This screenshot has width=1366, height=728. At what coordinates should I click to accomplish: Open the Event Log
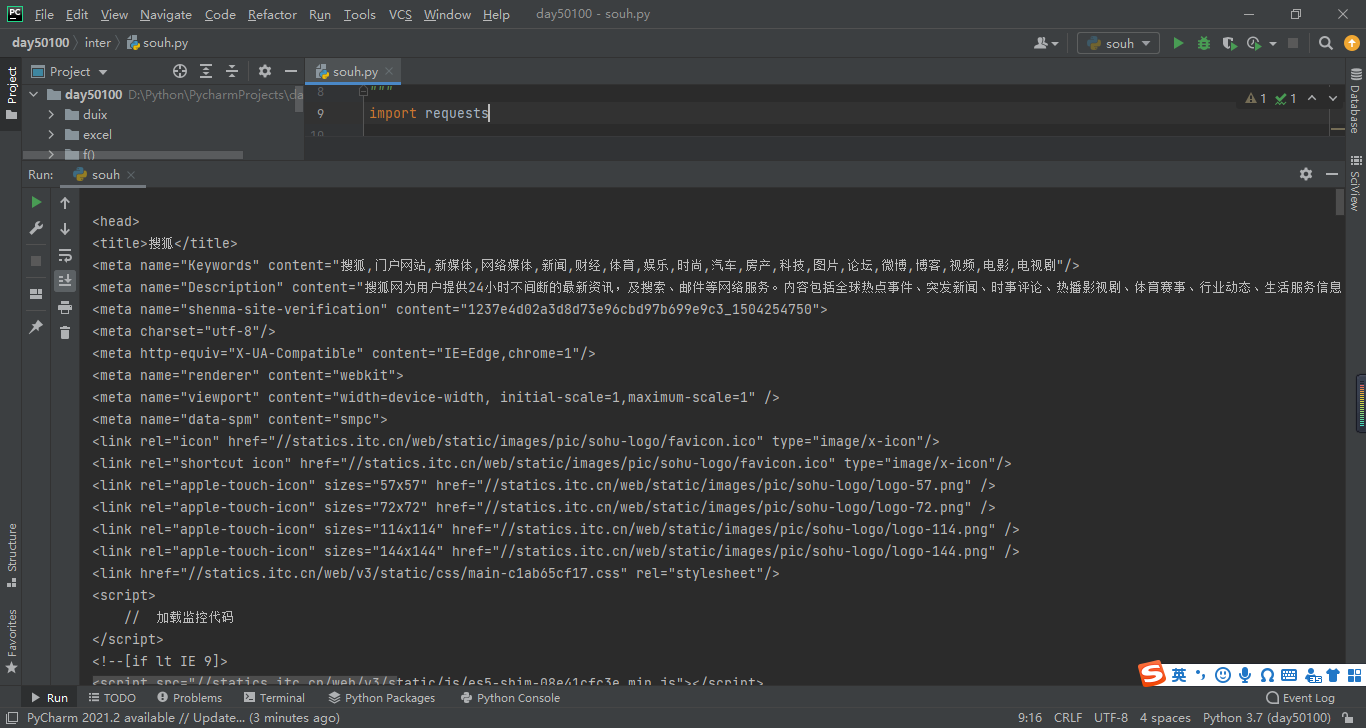tap(1300, 698)
